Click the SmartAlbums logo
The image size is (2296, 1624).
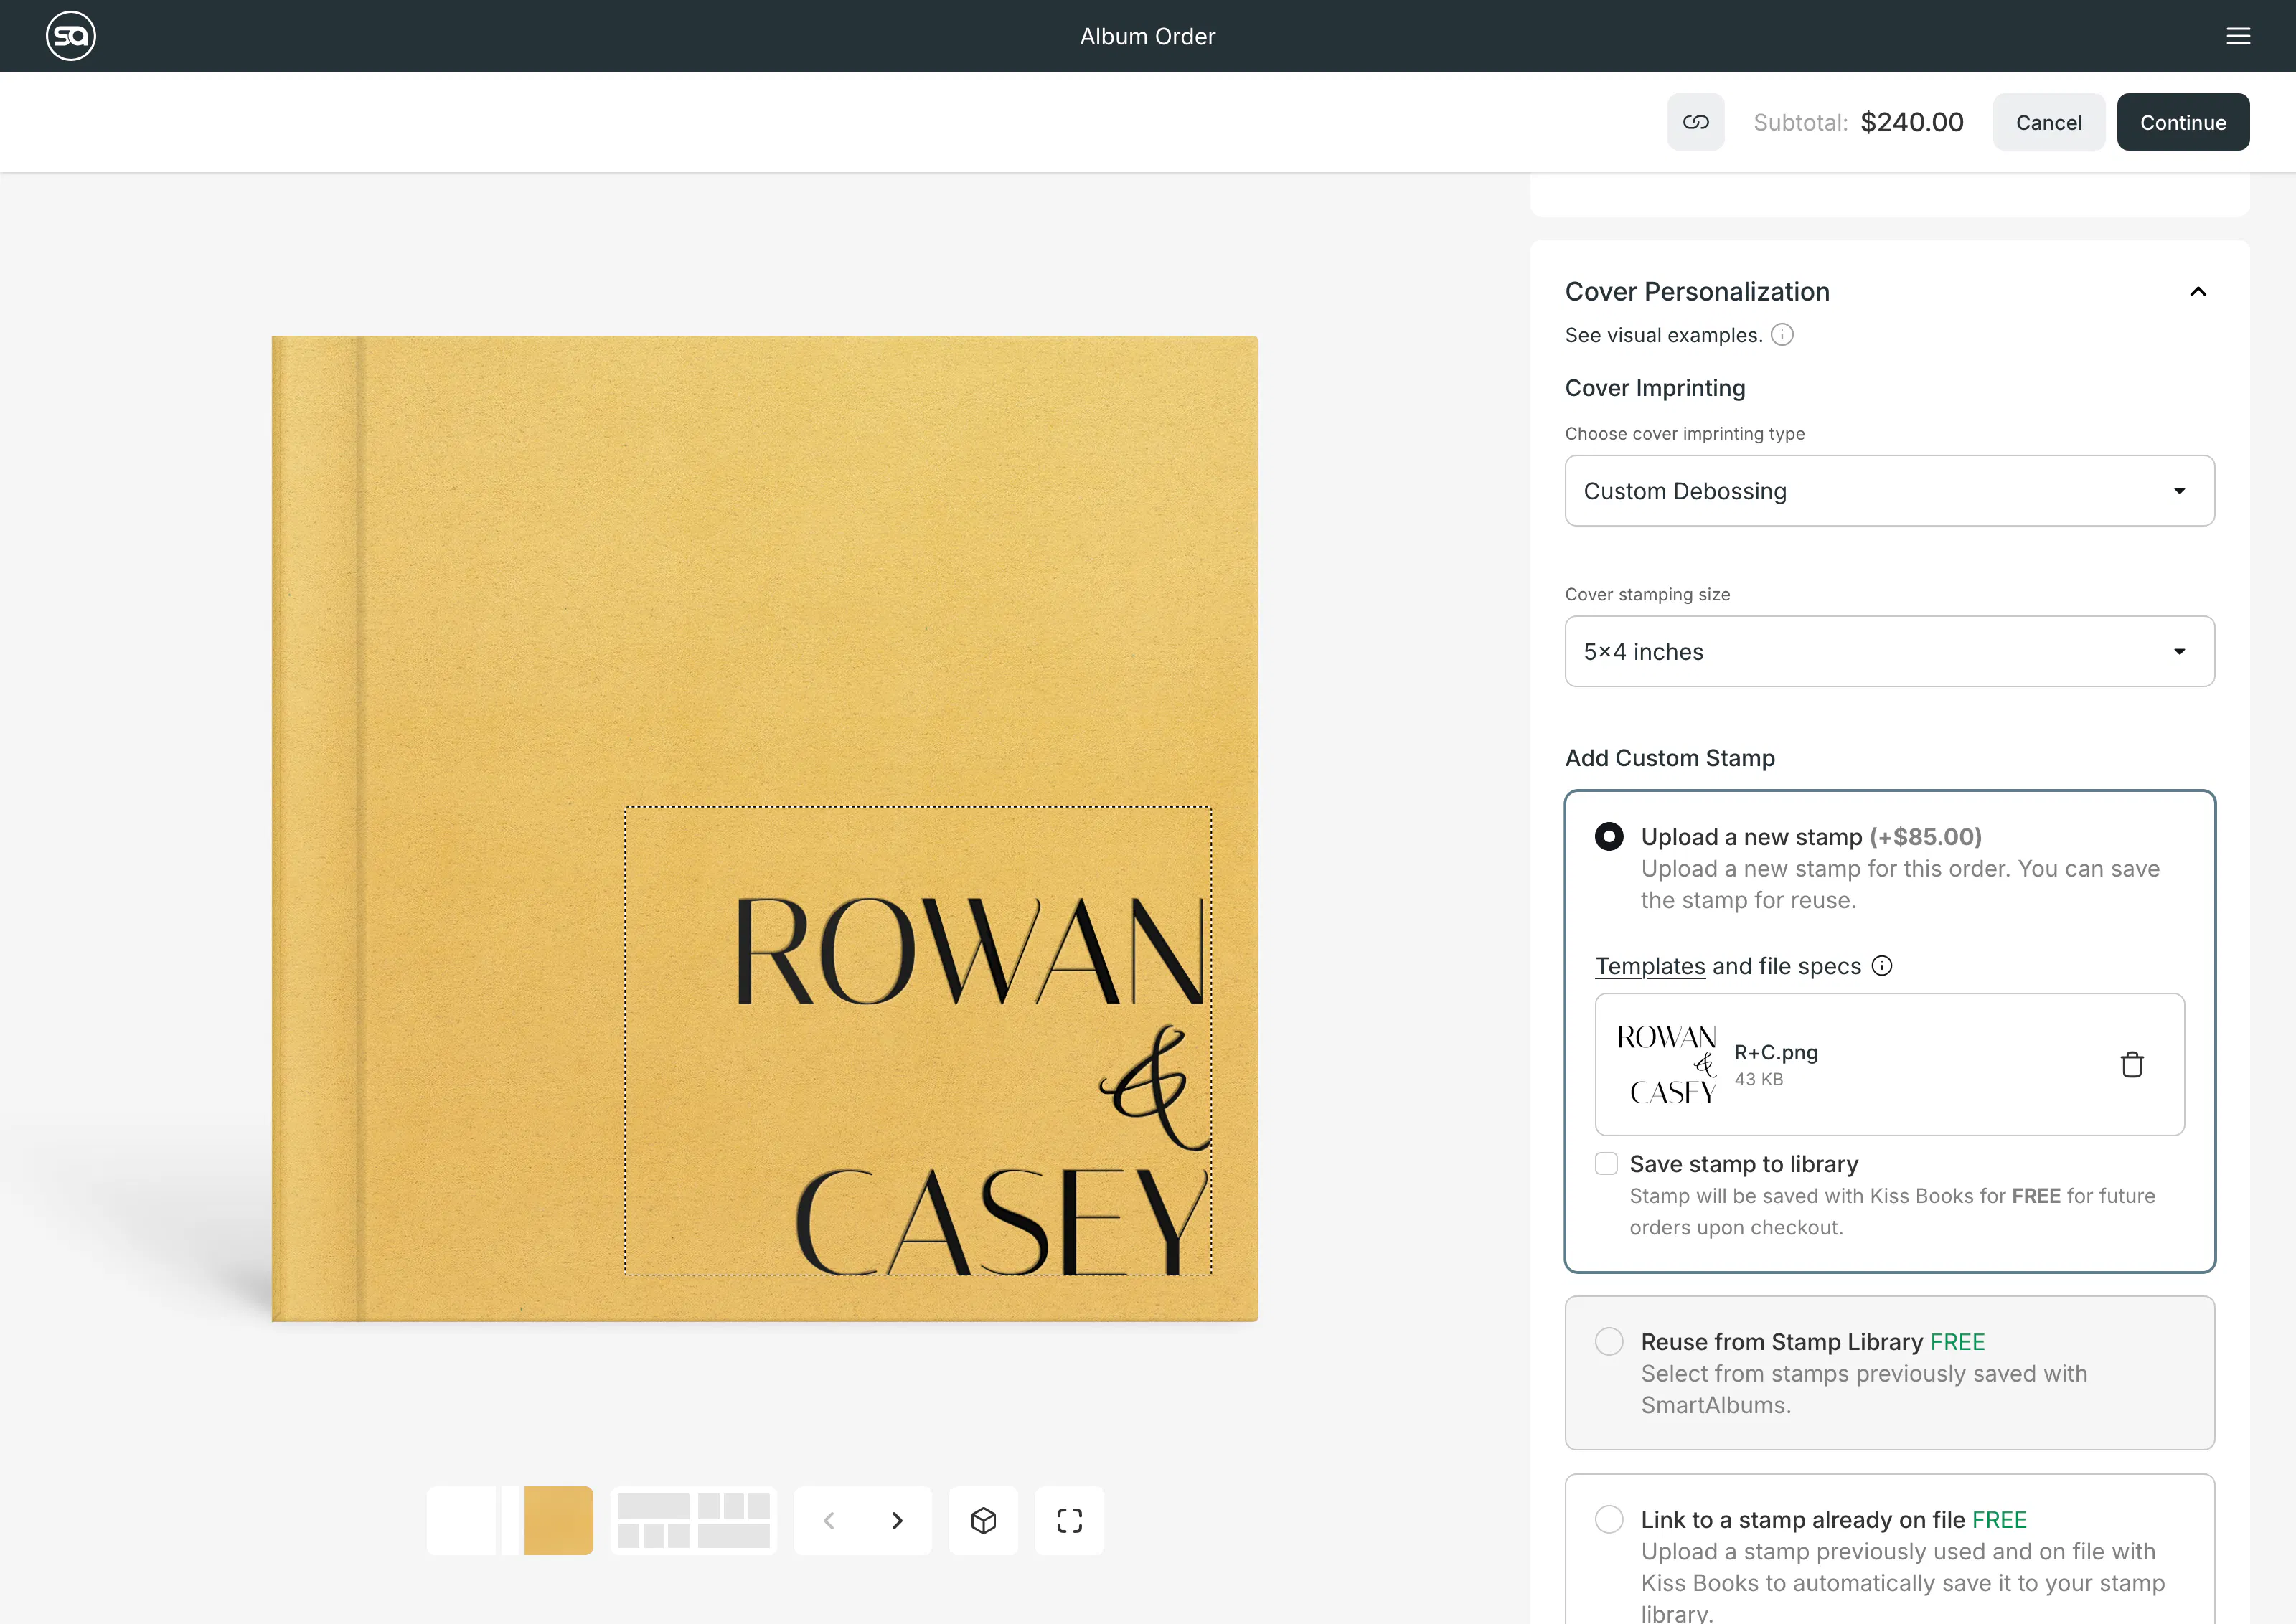(x=70, y=35)
